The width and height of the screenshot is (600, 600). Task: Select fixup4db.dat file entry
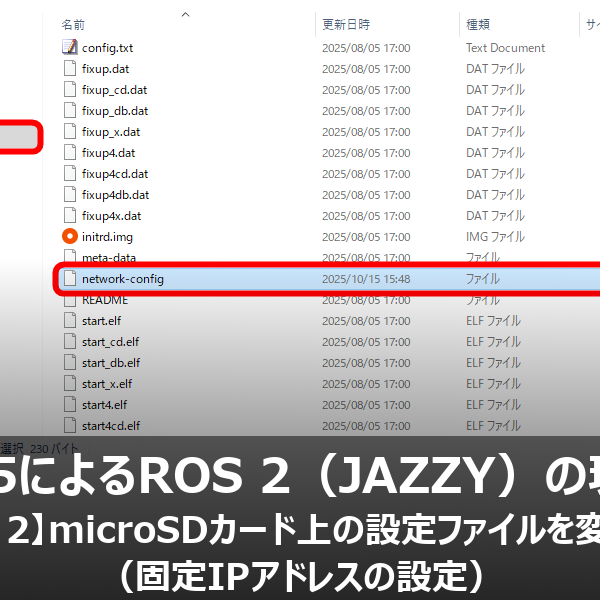[115, 195]
